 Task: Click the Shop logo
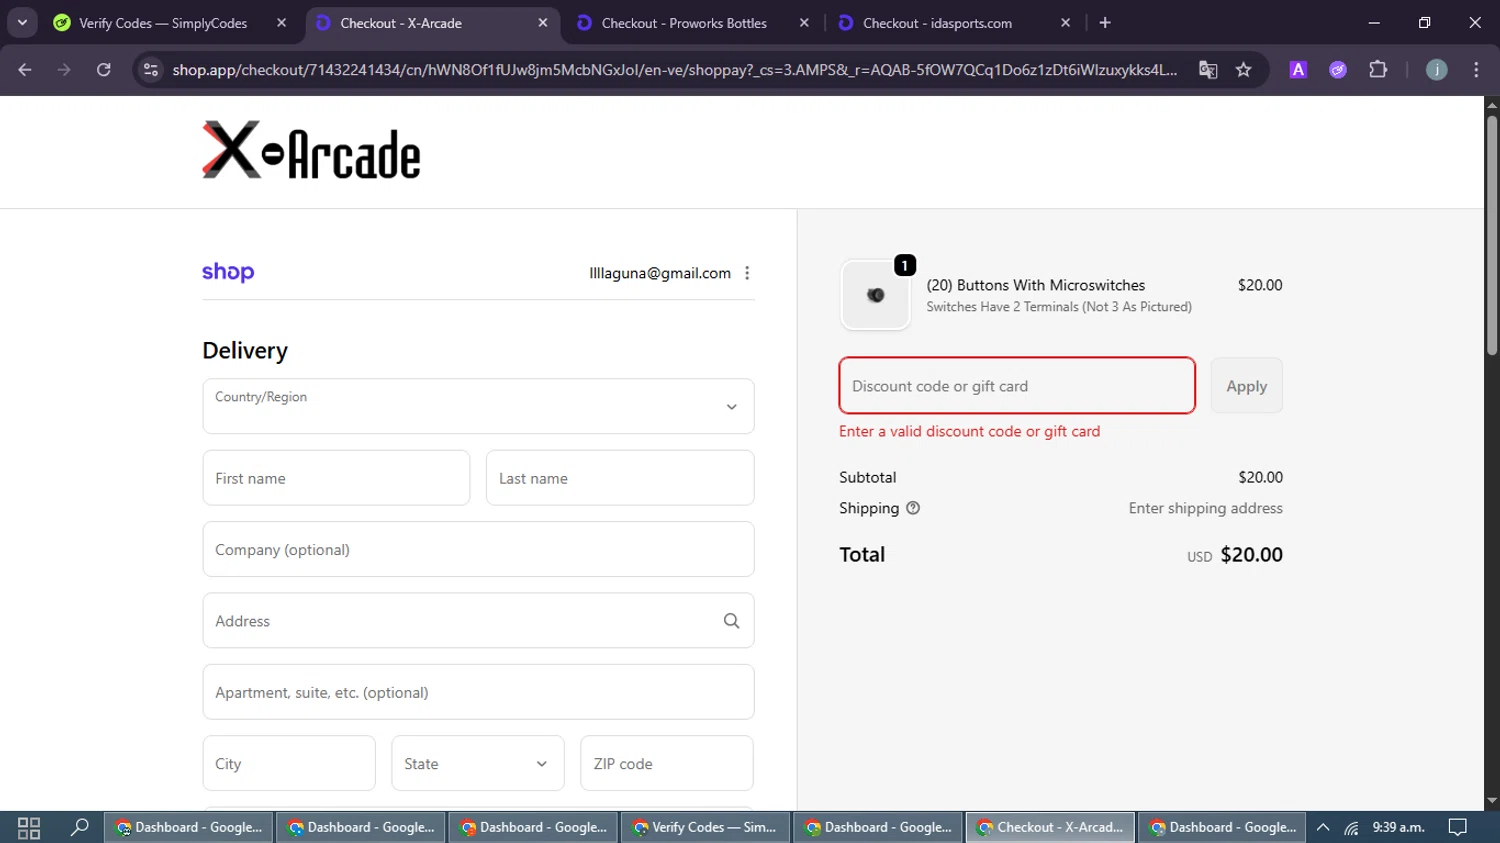[x=228, y=272]
